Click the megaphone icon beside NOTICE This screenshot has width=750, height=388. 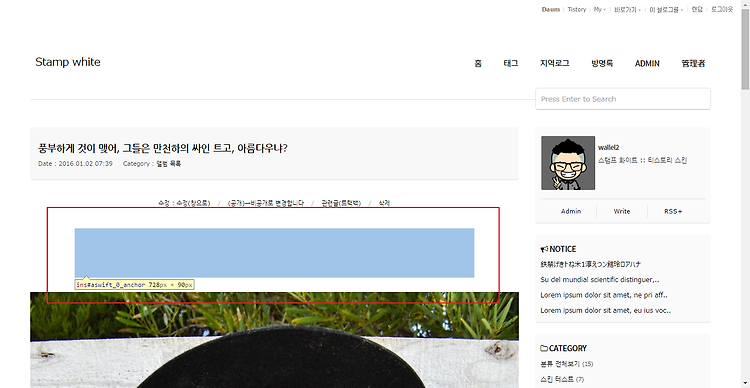point(544,249)
